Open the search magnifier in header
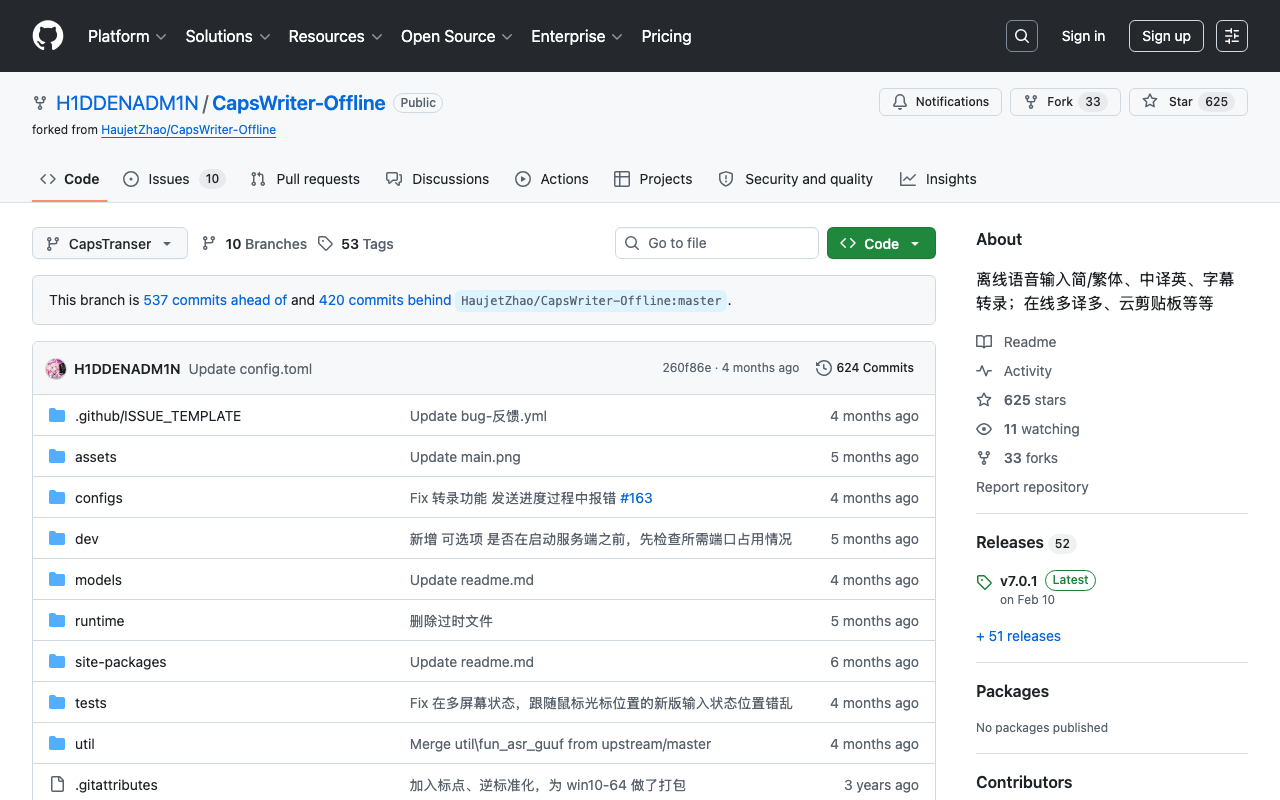 [1022, 36]
